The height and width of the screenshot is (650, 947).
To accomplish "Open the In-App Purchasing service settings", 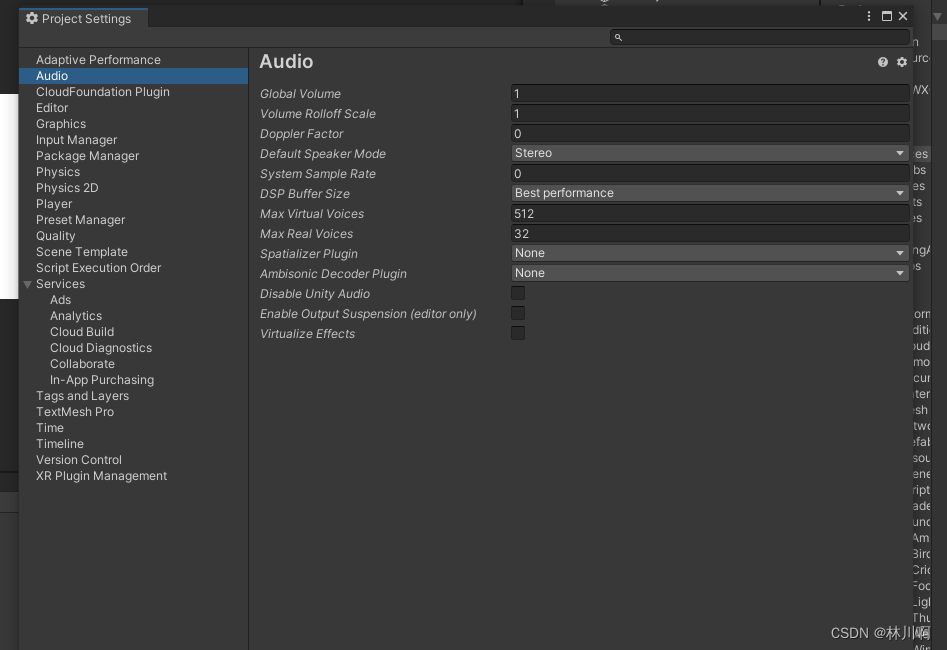I will [x=101, y=379].
